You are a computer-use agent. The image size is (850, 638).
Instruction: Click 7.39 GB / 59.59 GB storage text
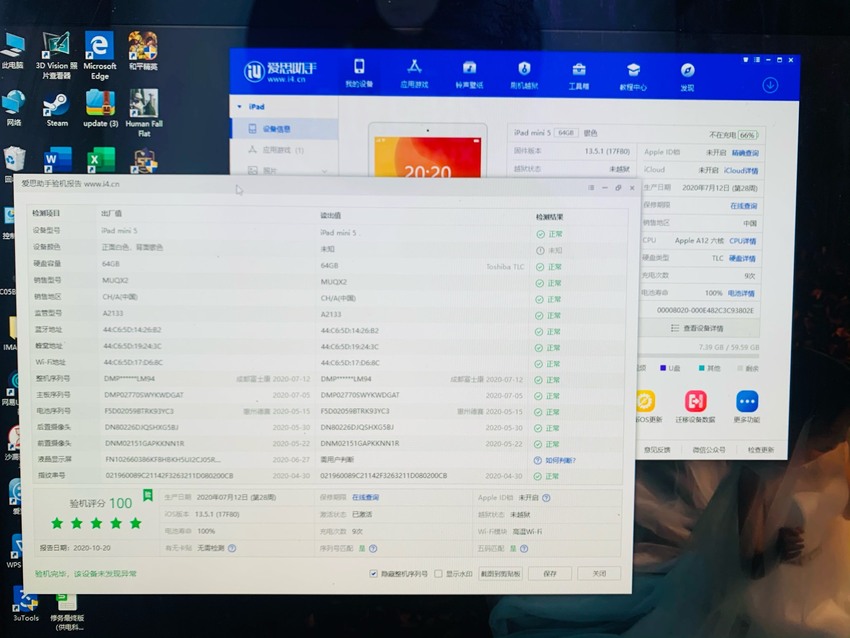729,347
